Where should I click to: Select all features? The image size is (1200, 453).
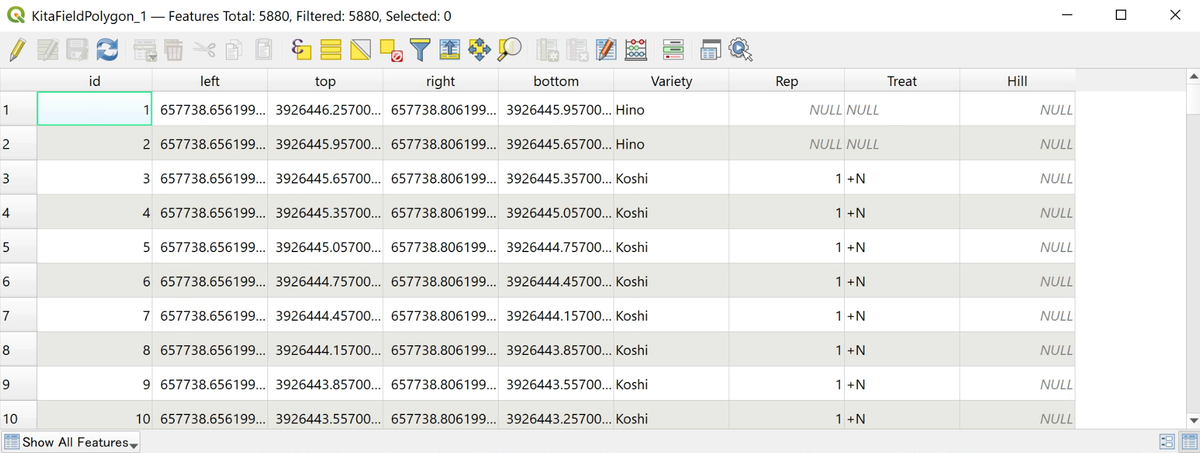332,49
